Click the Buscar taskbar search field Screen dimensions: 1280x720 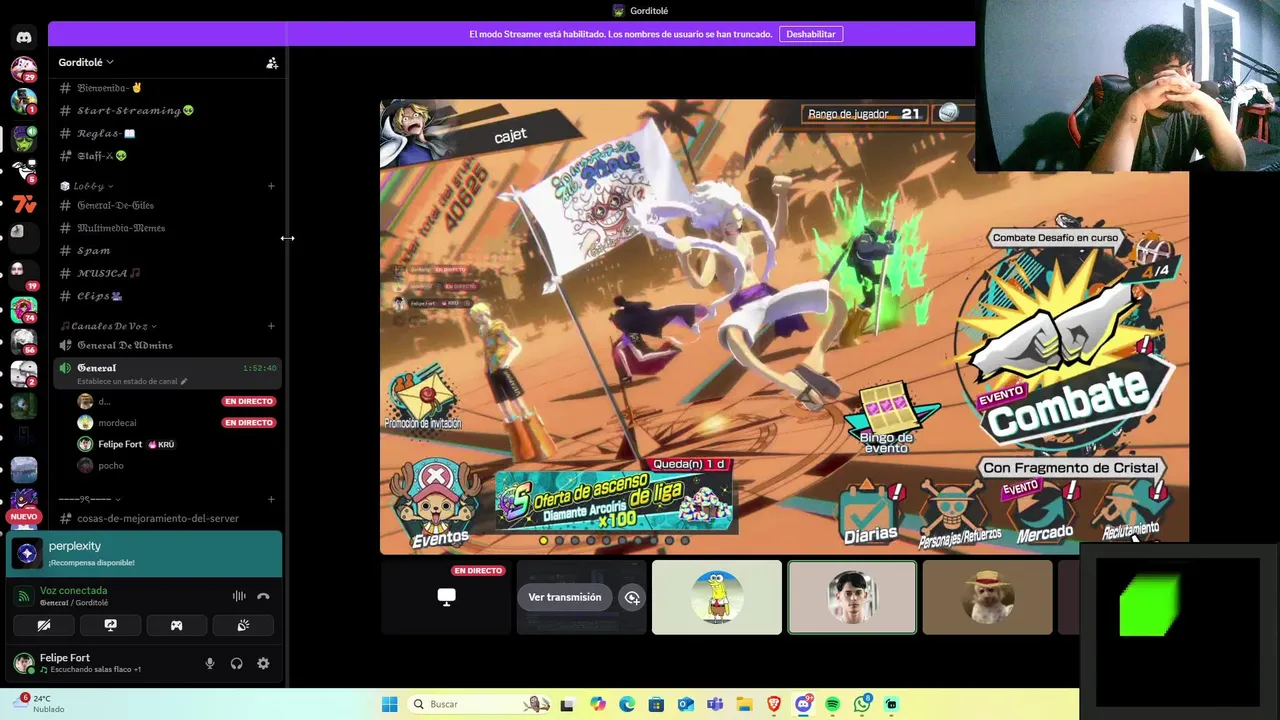478,704
